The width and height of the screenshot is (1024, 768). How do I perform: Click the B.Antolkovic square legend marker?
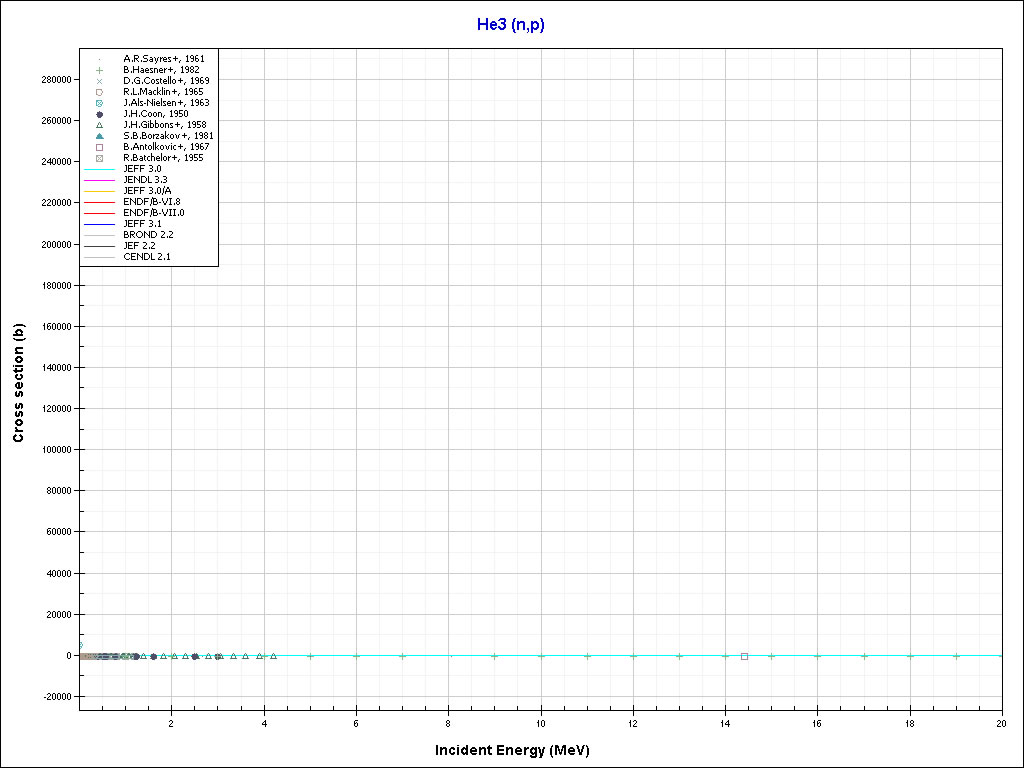(99, 147)
